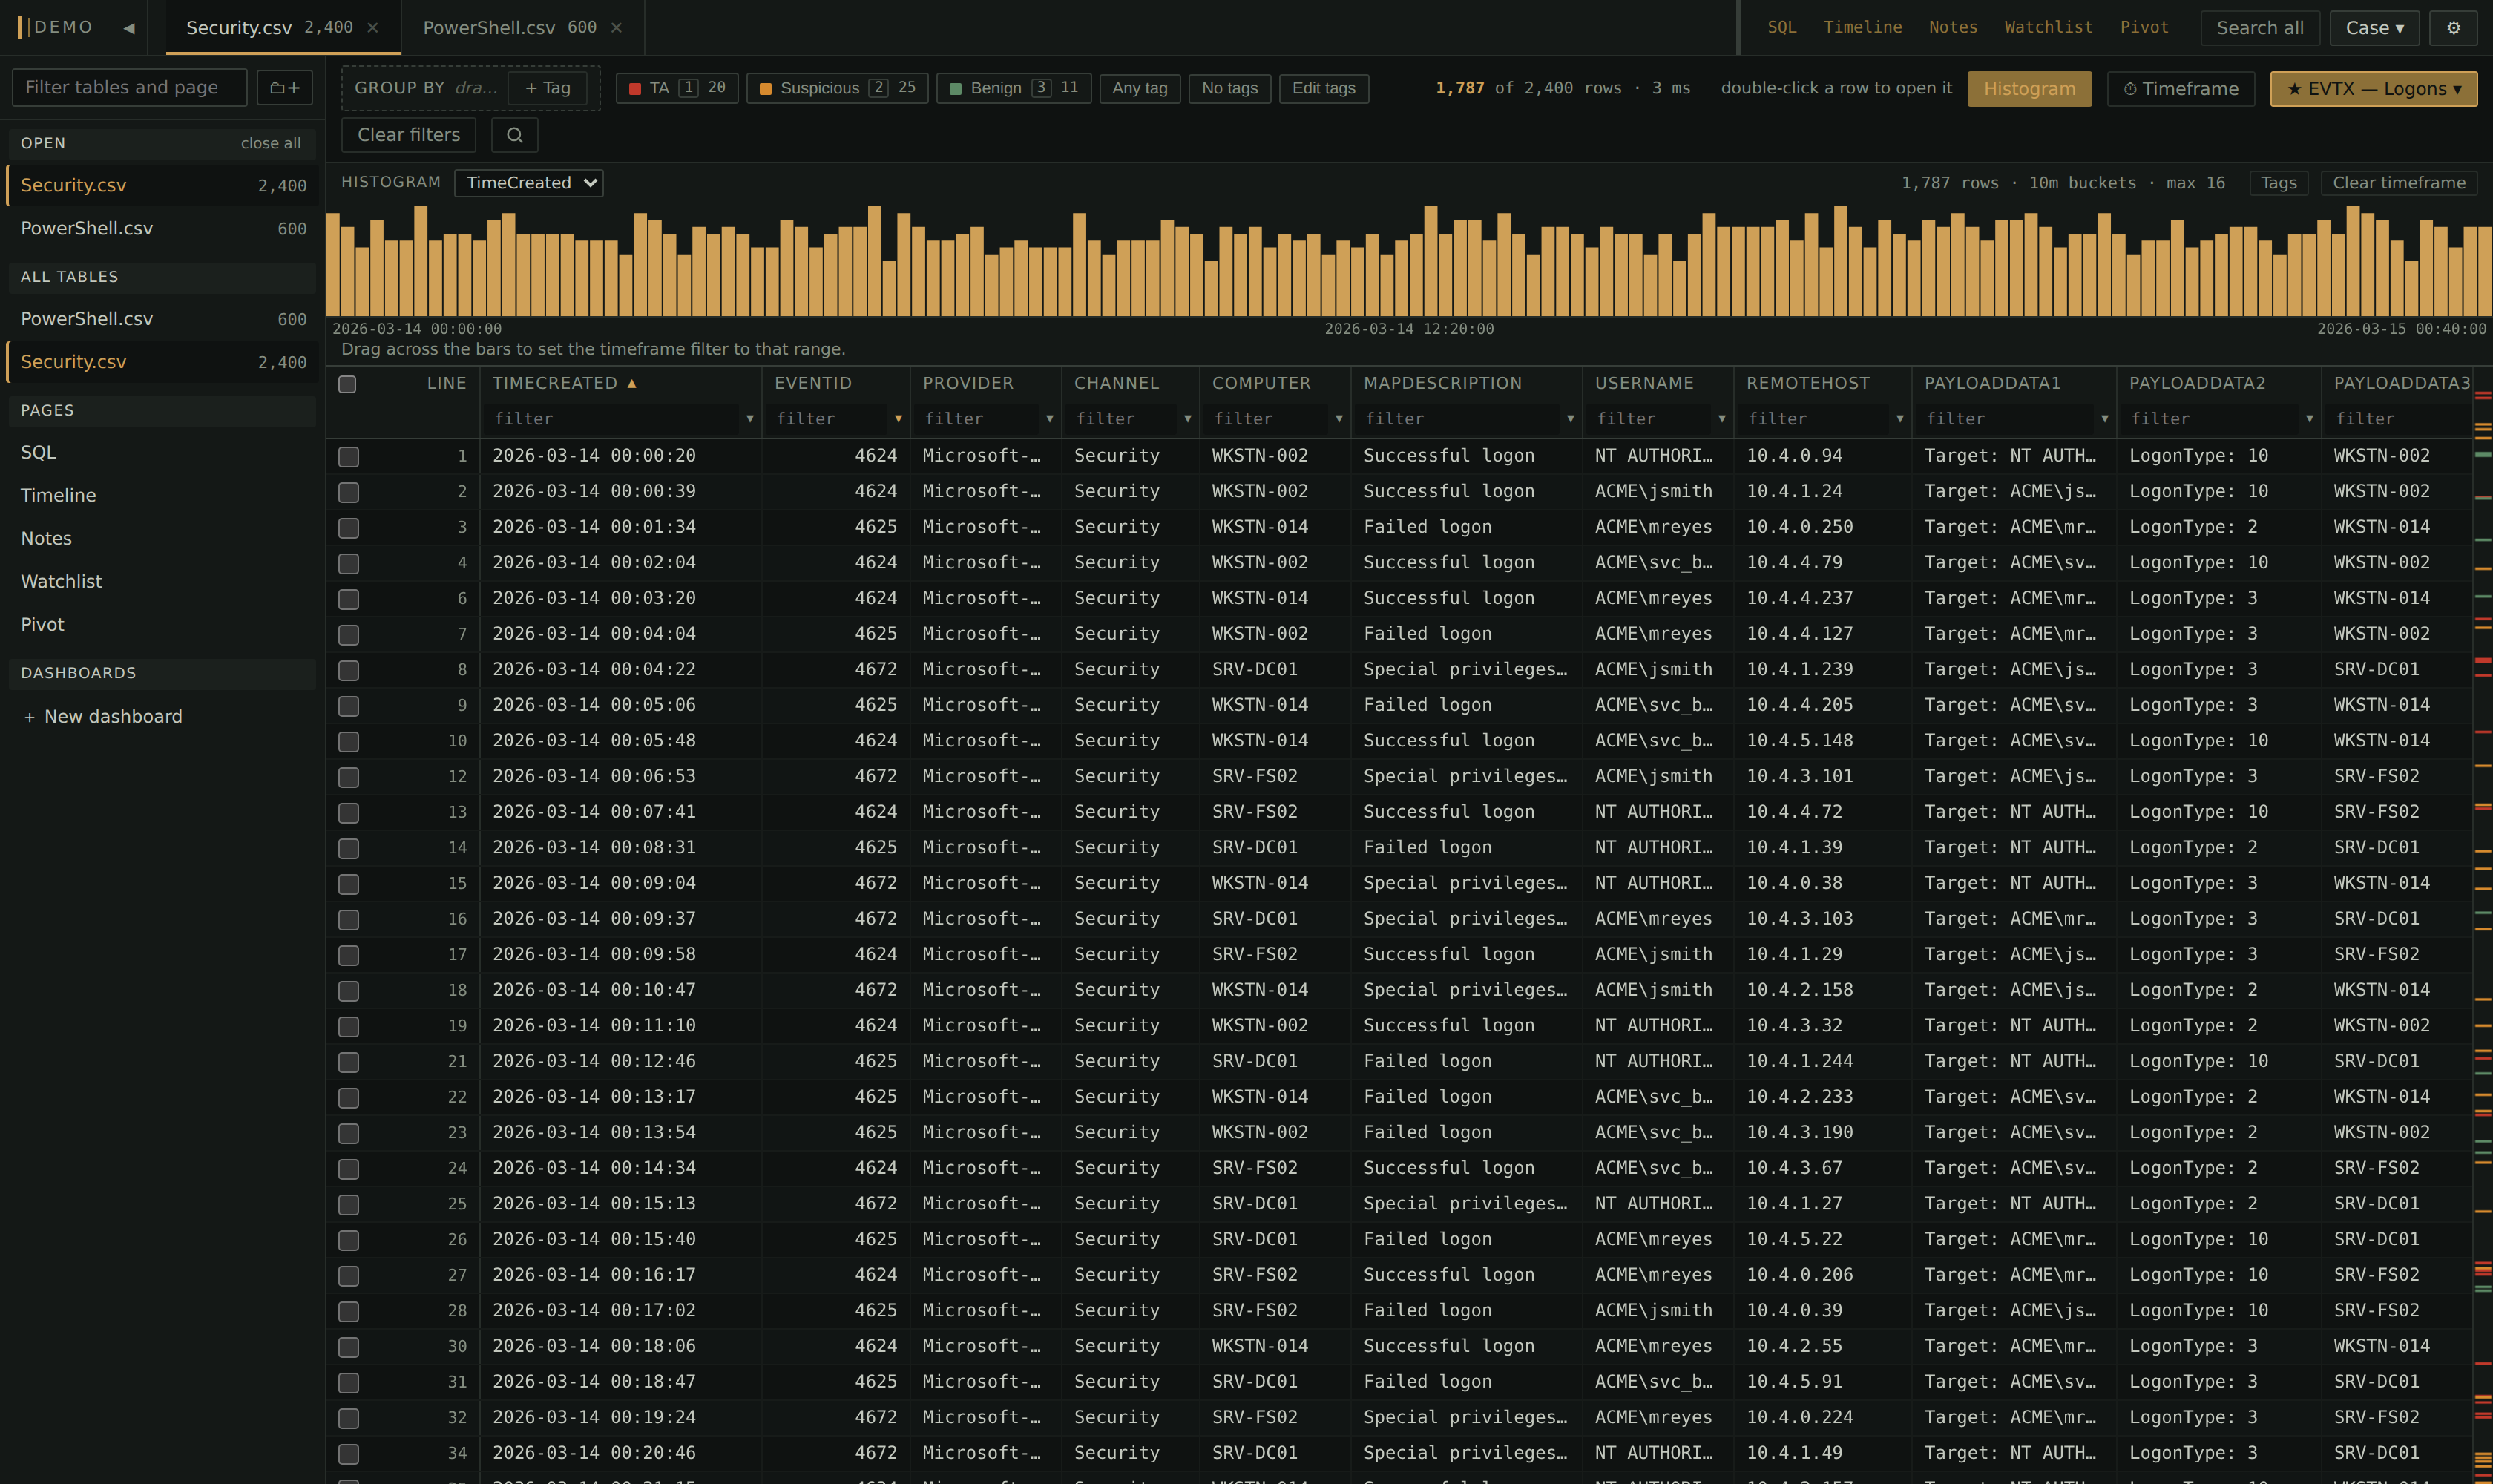Click the Clear filters button
This screenshot has height=1484, width=2493.
tap(408, 135)
